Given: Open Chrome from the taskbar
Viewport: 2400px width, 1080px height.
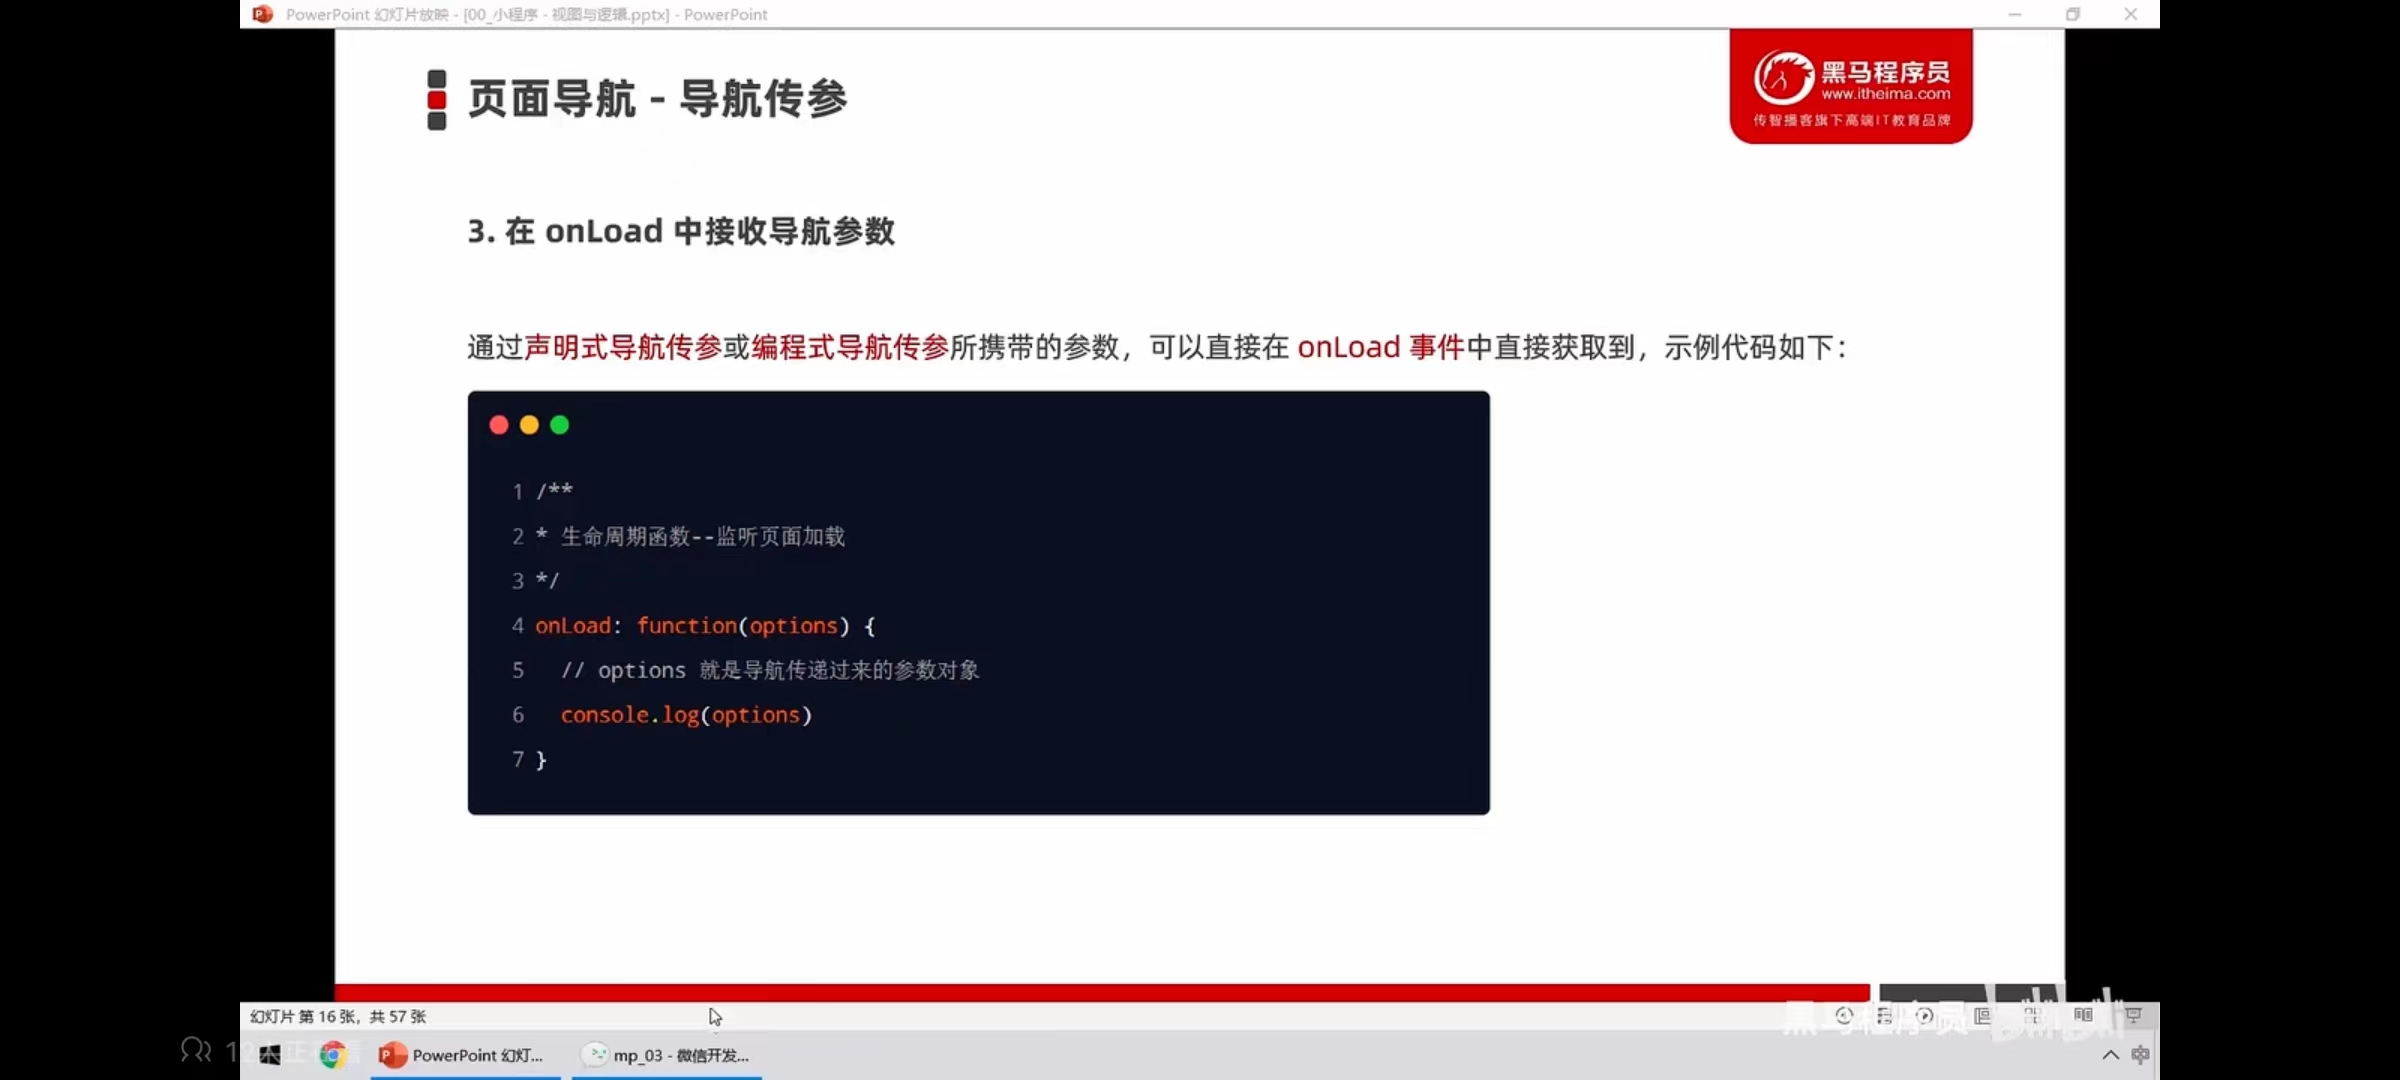Looking at the screenshot, I should coord(332,1055).
